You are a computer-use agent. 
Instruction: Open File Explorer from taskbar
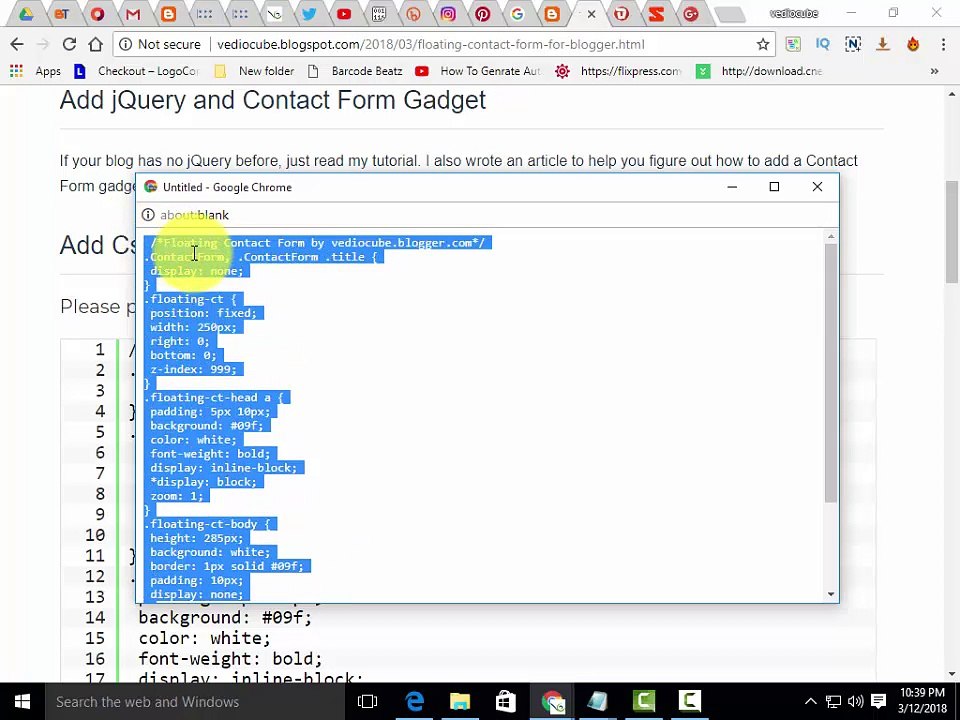(460, 702)
